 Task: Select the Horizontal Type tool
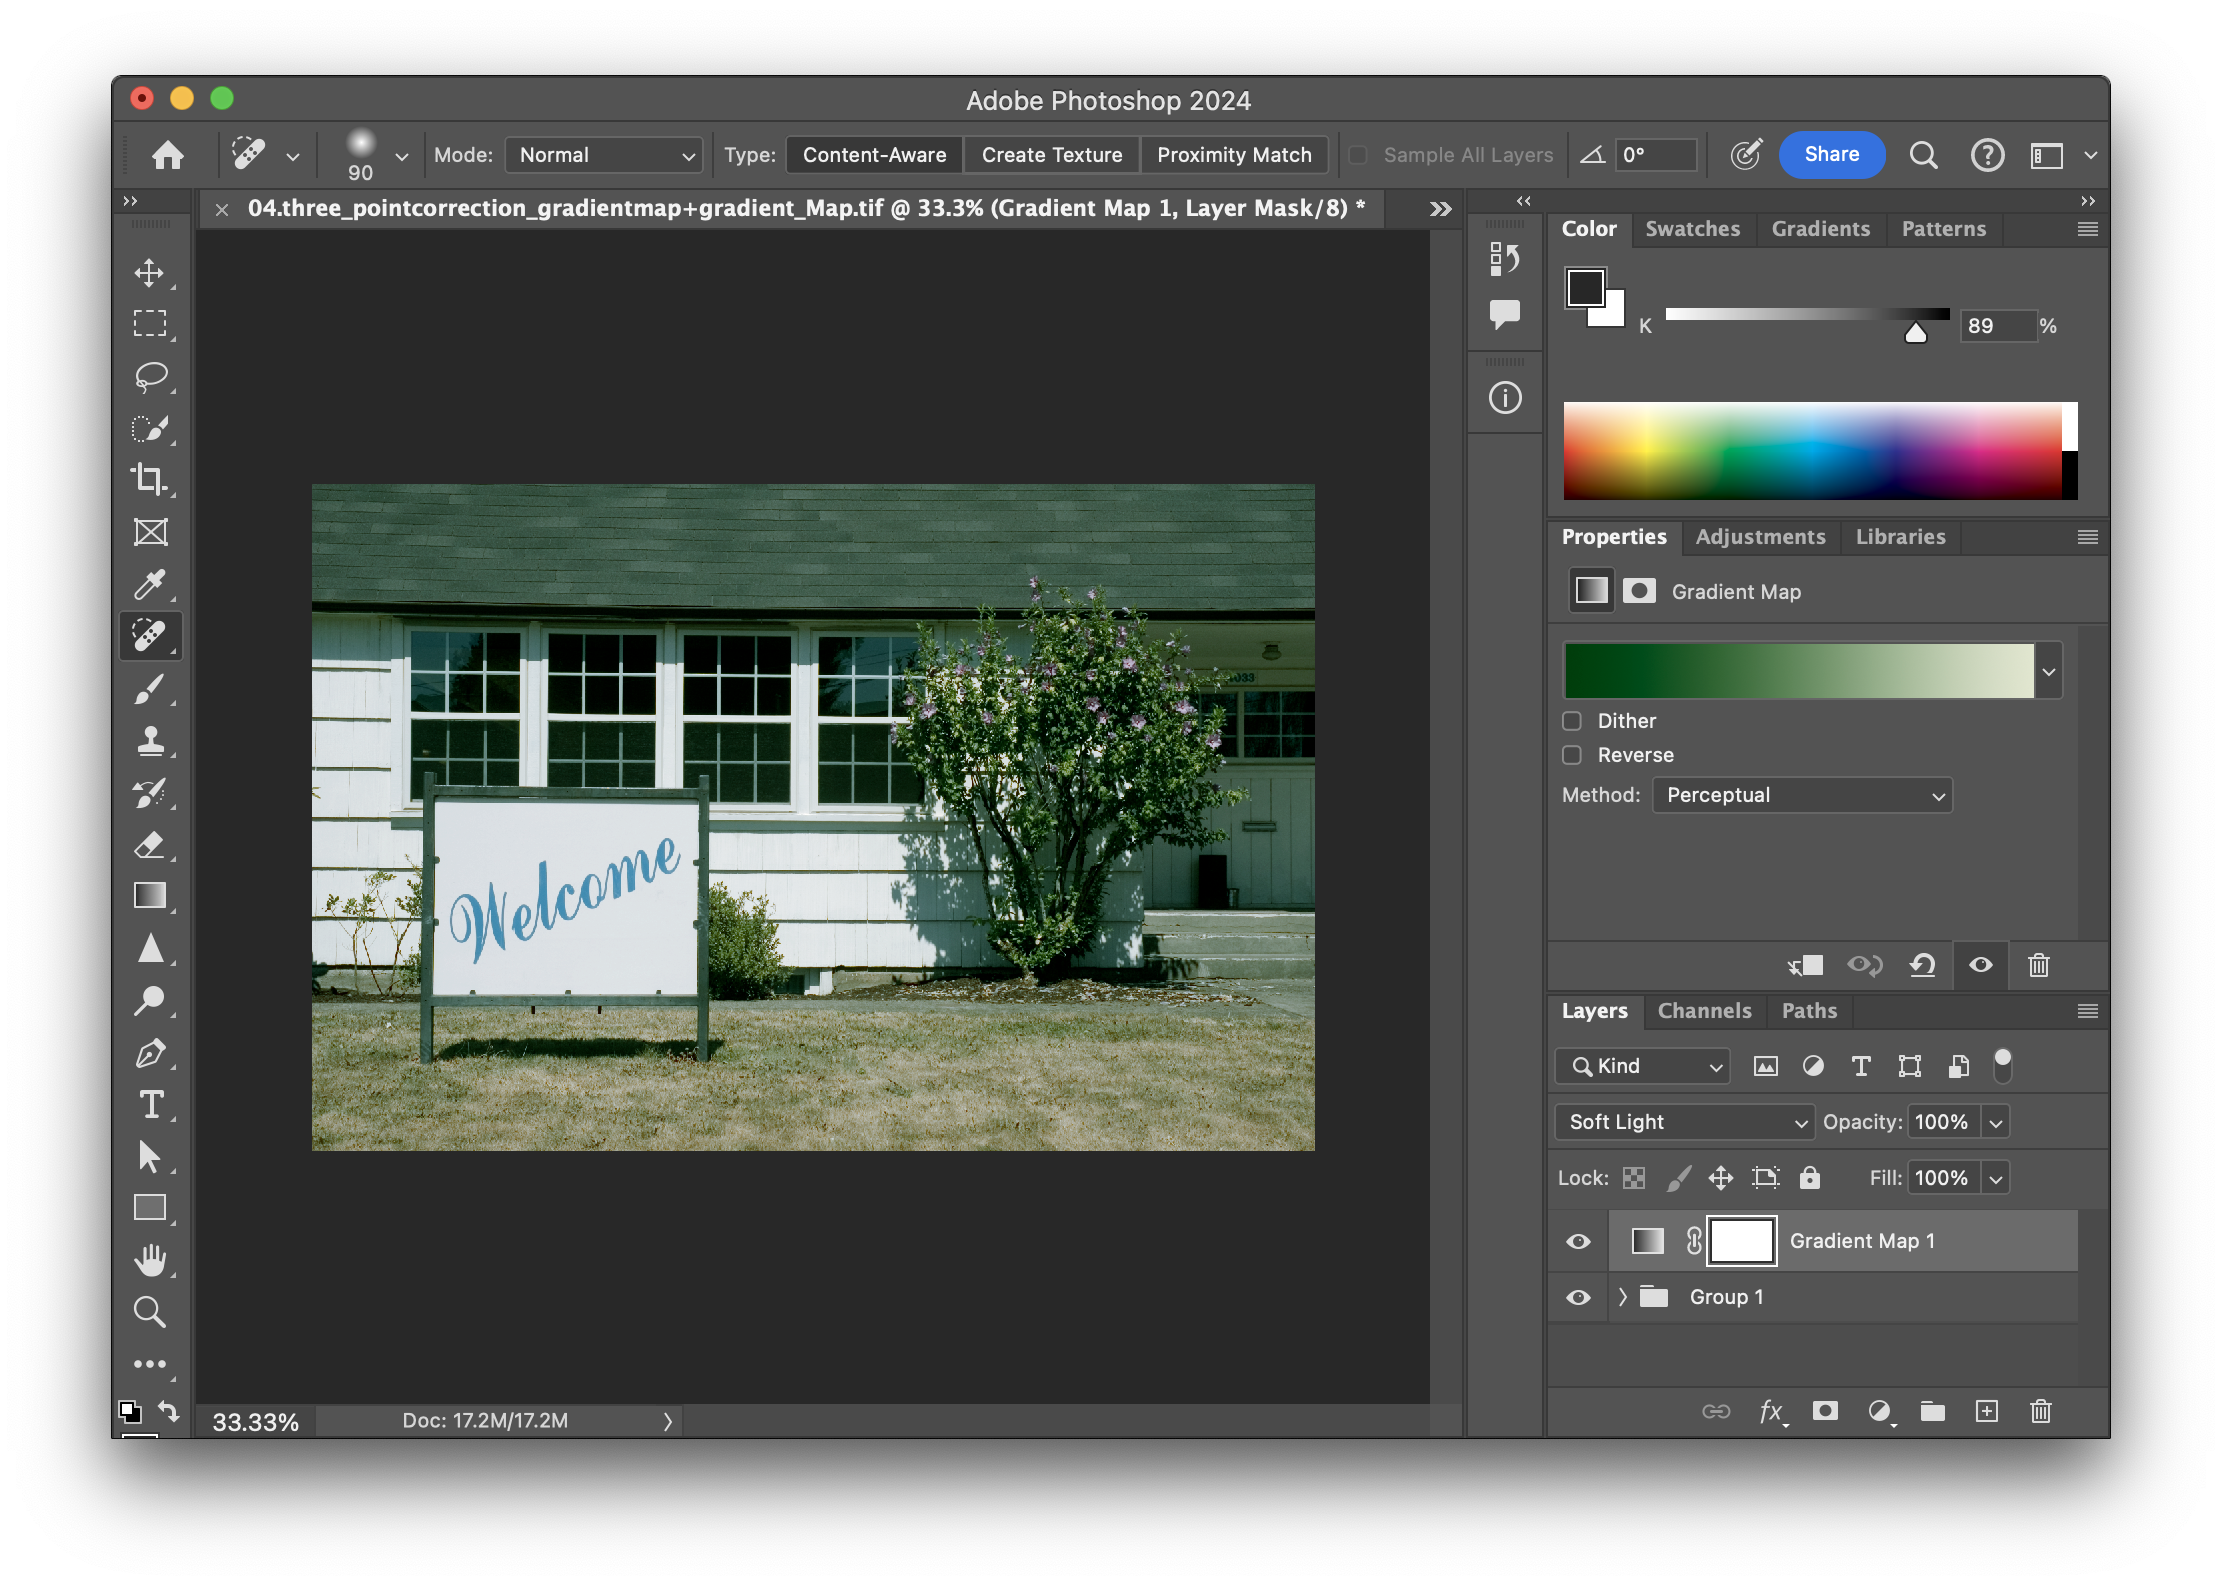click(150, 1104)
